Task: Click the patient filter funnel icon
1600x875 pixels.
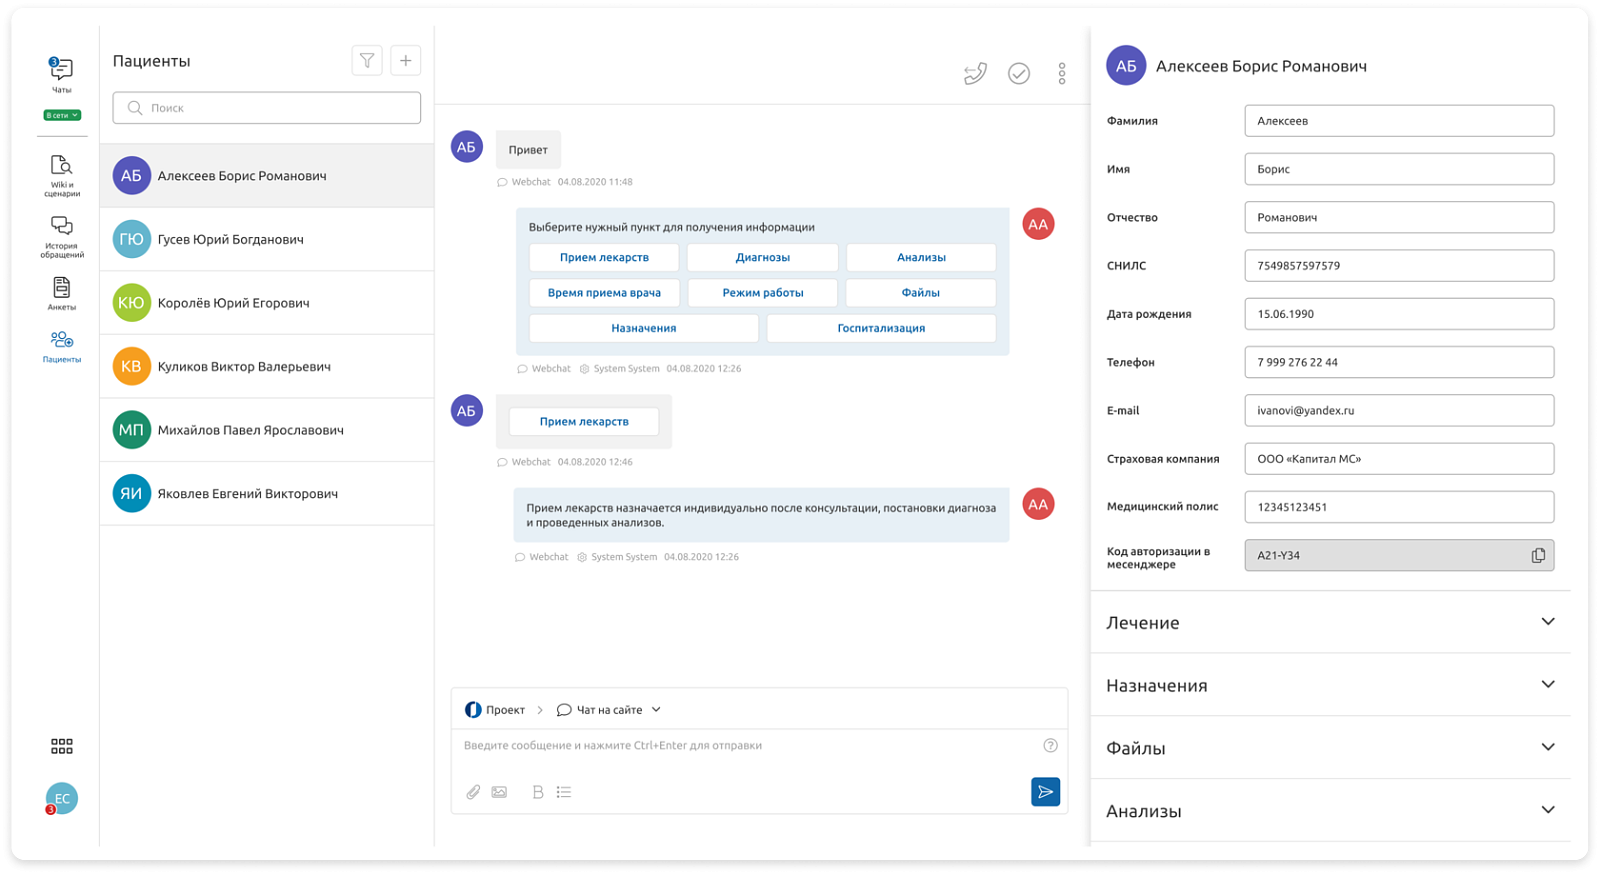Action: point(367,61)
